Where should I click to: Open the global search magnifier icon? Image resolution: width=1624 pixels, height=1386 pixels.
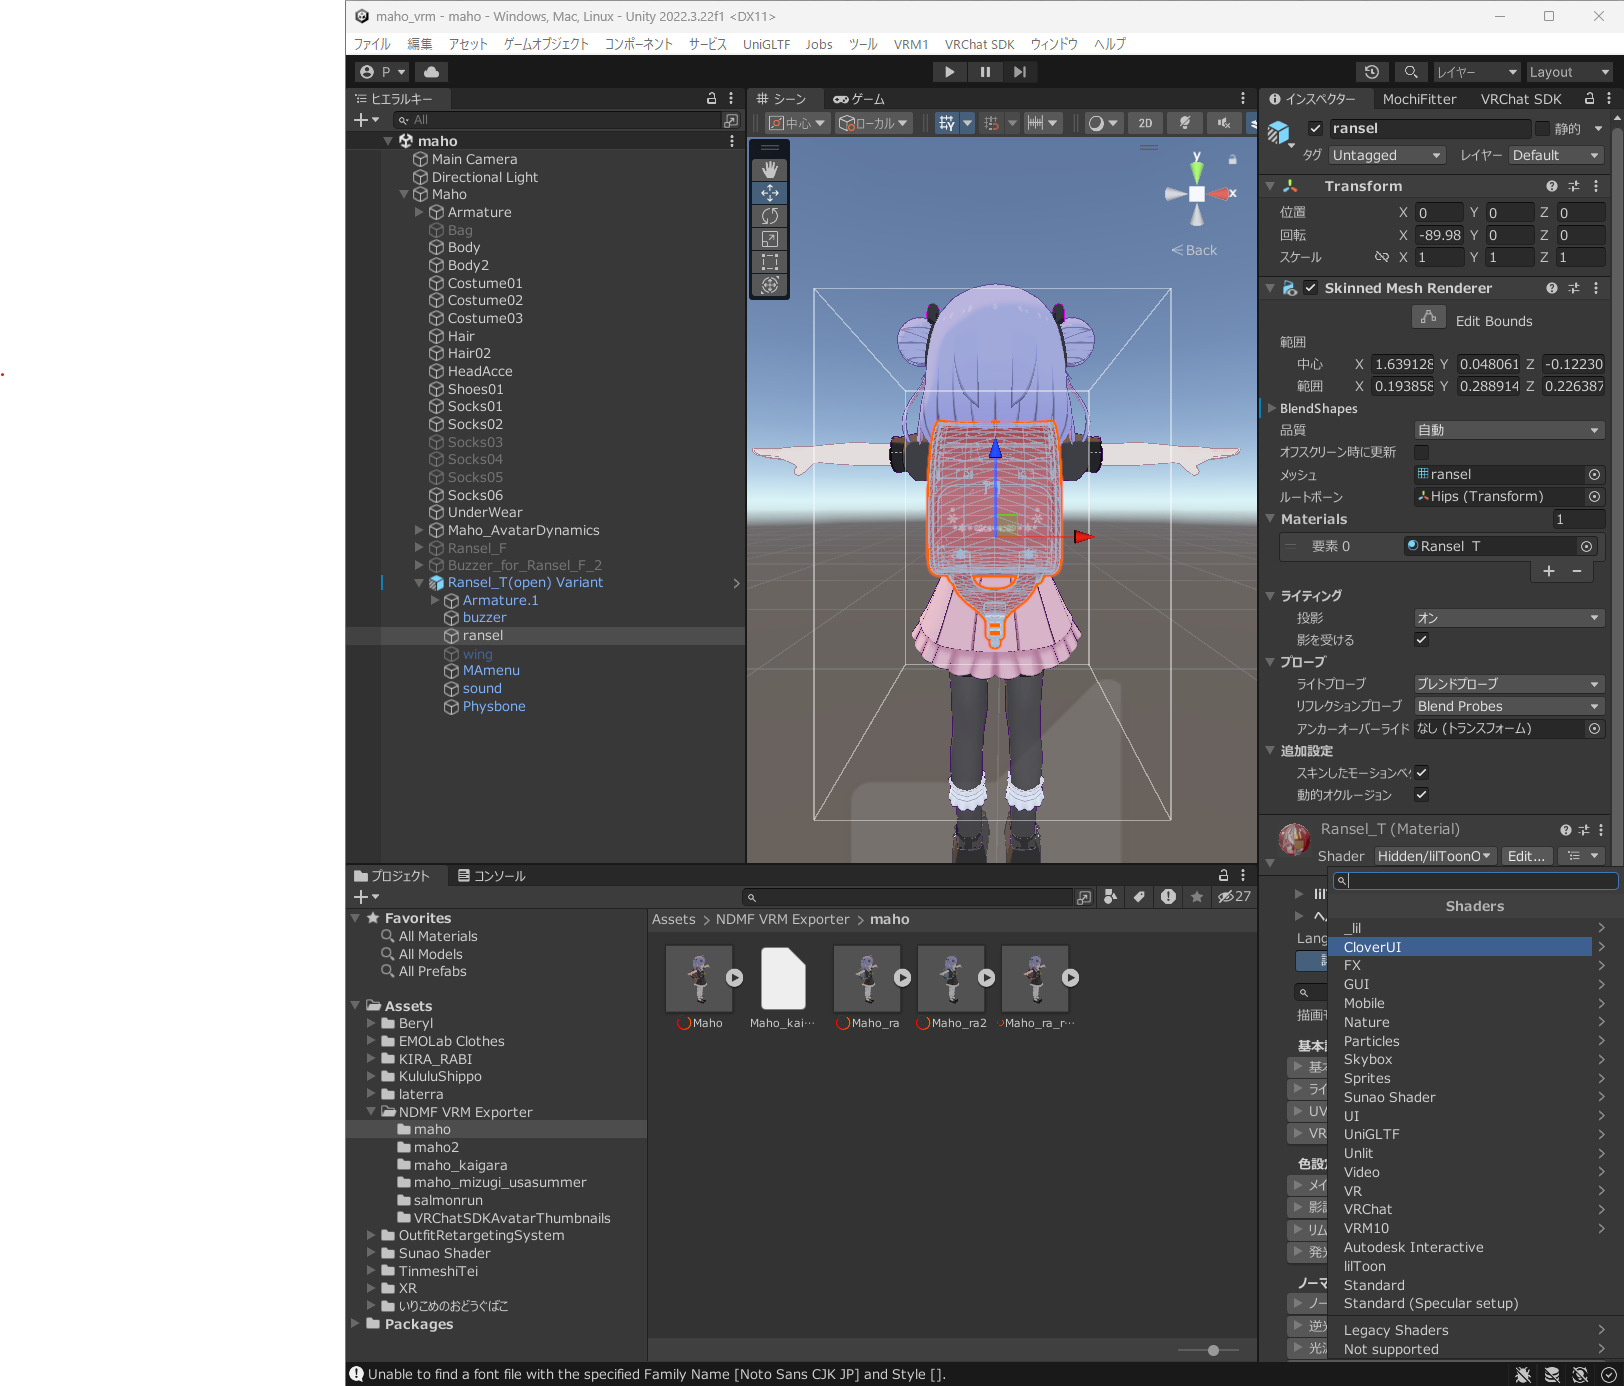(1410, 72)
